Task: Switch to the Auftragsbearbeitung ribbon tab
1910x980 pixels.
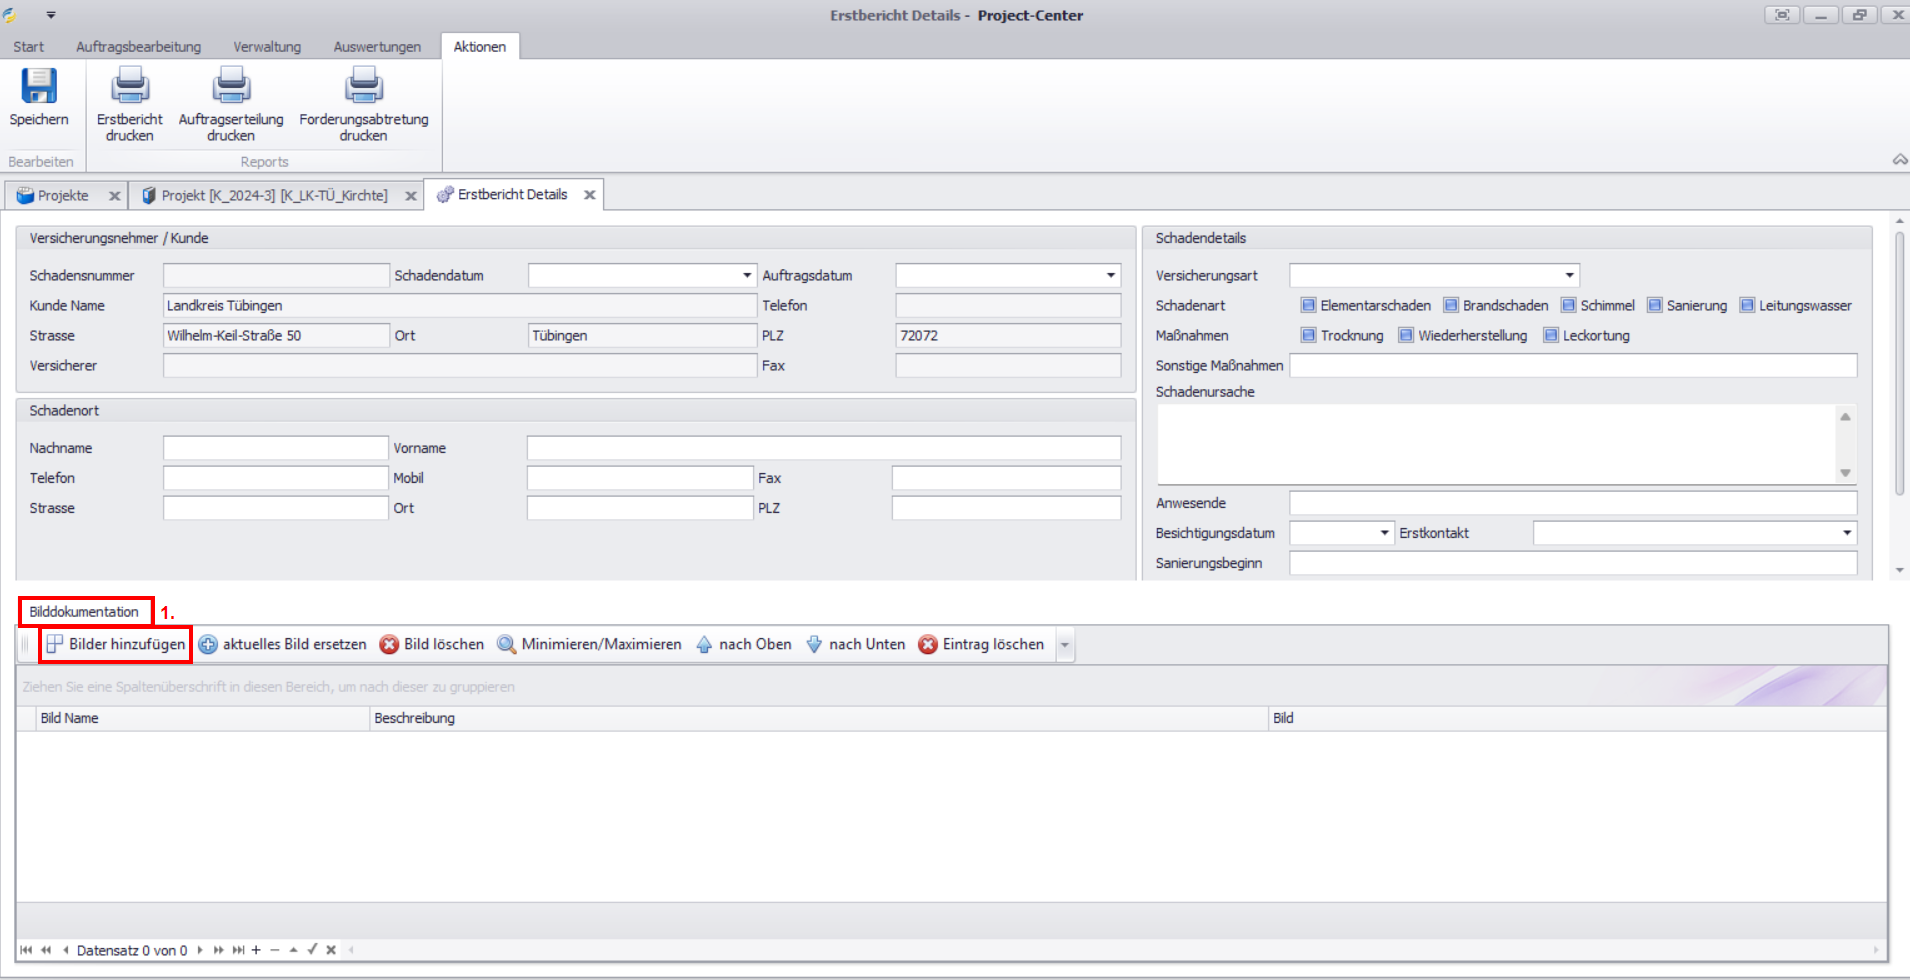Action: pos(138,47)
